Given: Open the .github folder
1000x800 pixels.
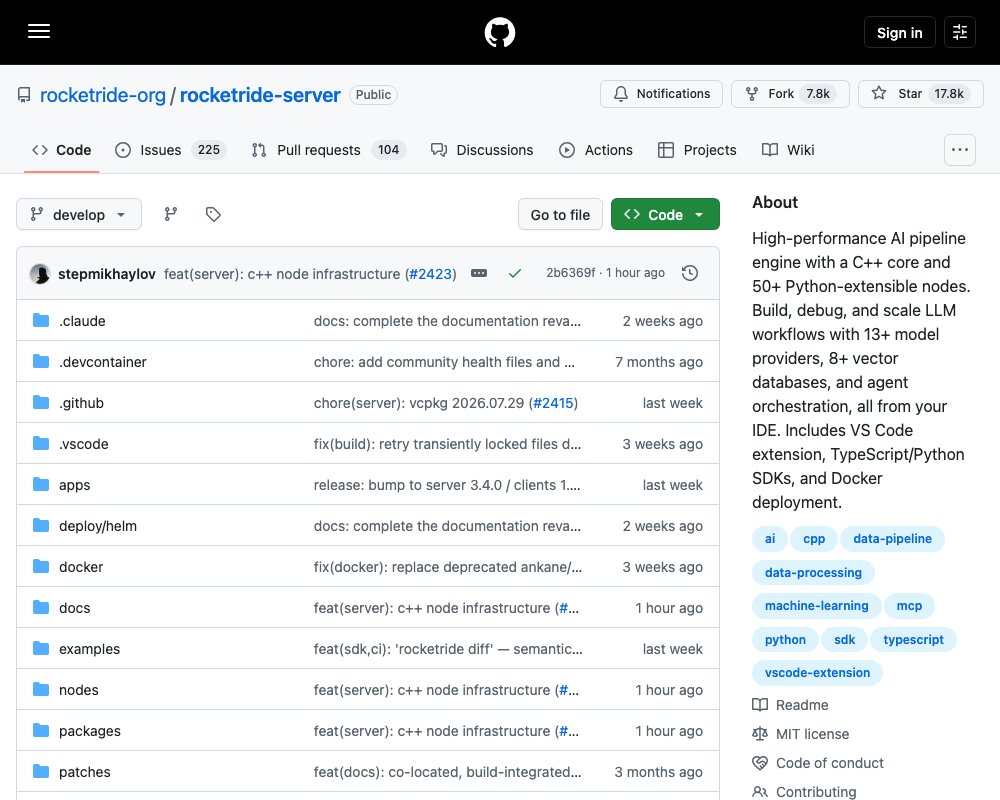Looking at the screenshot, I should (81, 403).
